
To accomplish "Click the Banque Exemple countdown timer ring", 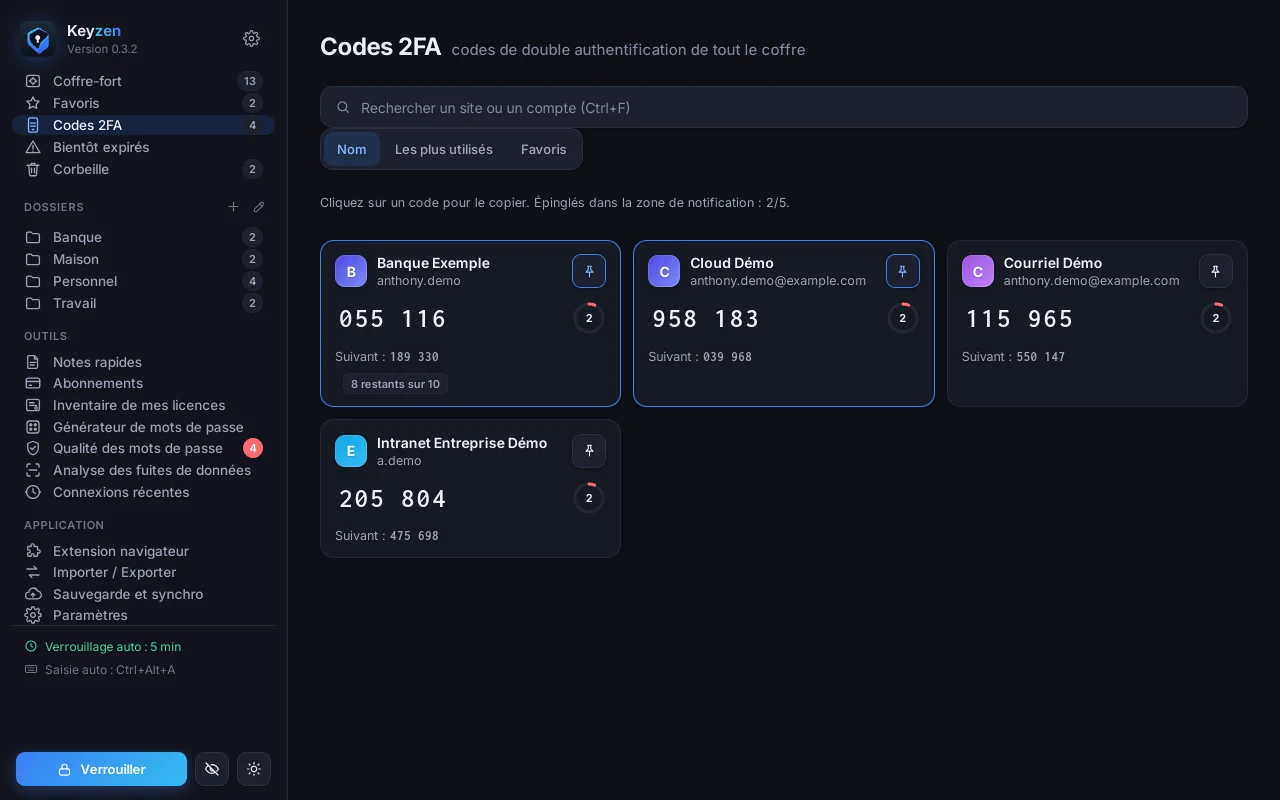I will tap(589, 318).
